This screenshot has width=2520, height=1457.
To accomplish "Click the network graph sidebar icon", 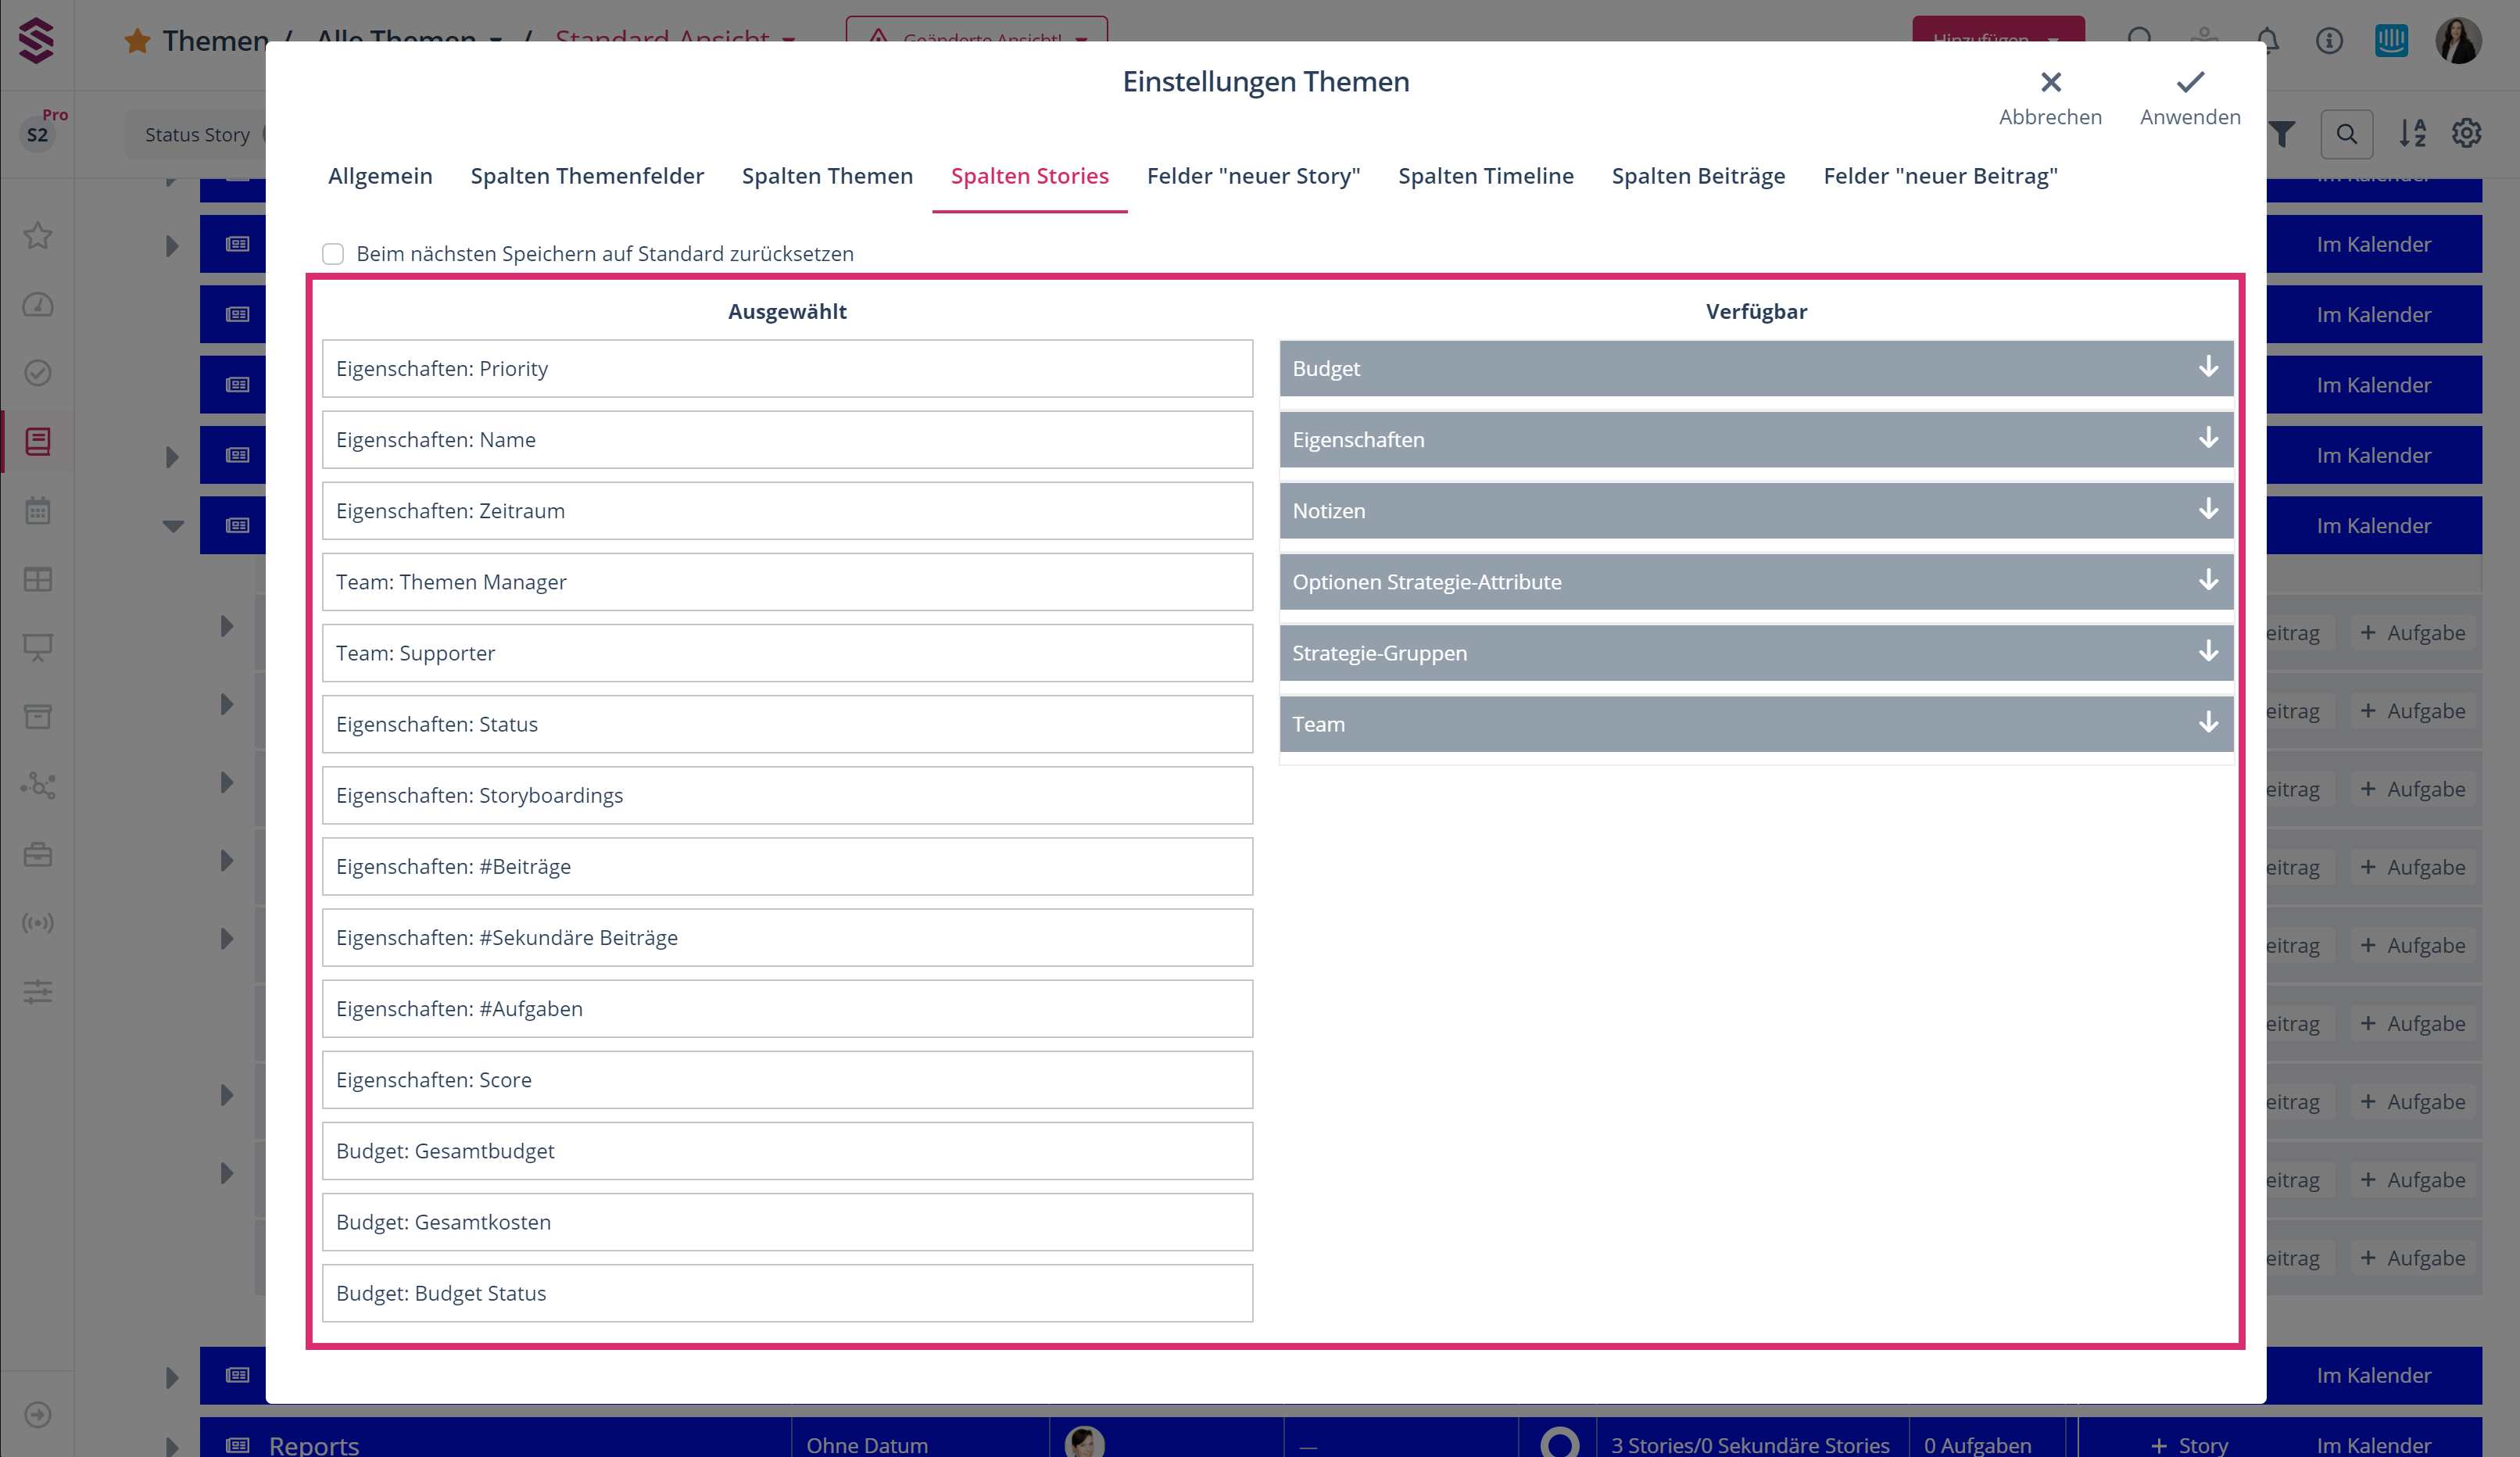I will point(38,785).
